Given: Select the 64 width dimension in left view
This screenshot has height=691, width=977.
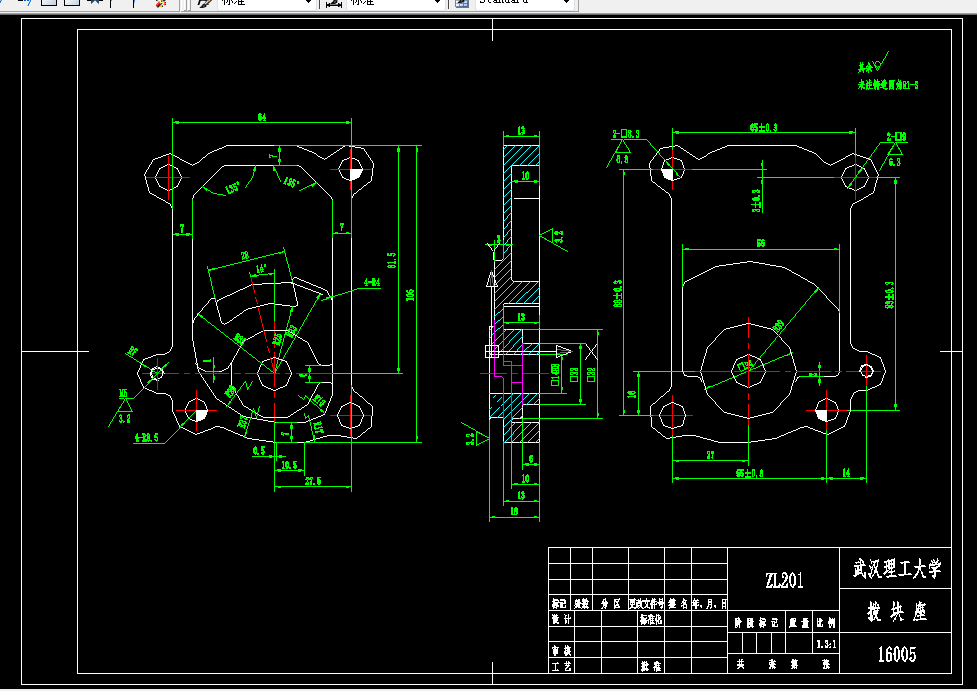Looking at the screenshot, I should tap(262, 117).
